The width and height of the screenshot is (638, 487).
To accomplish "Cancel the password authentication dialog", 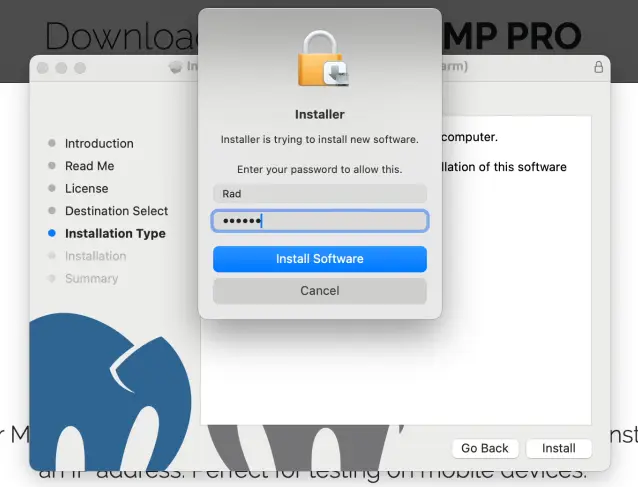I will [319, 291].
